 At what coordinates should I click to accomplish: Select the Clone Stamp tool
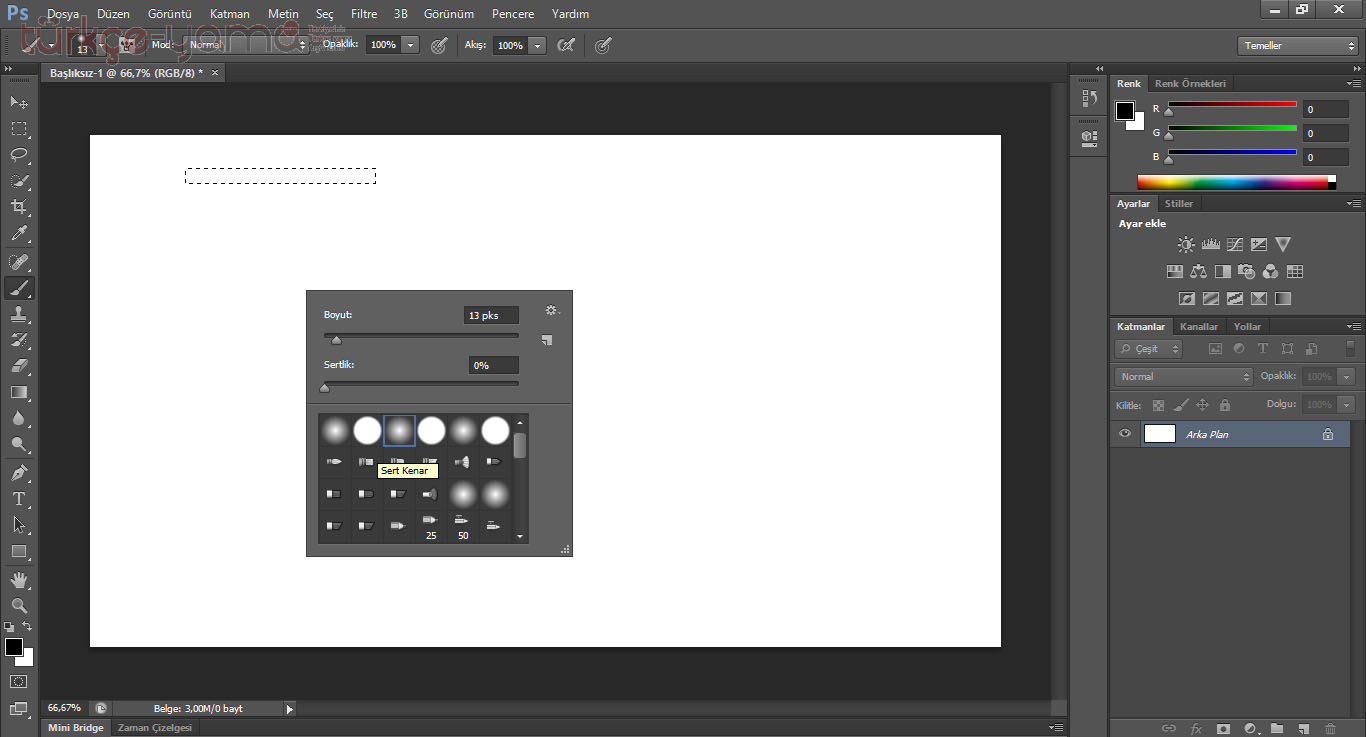(x=19, y=313)
